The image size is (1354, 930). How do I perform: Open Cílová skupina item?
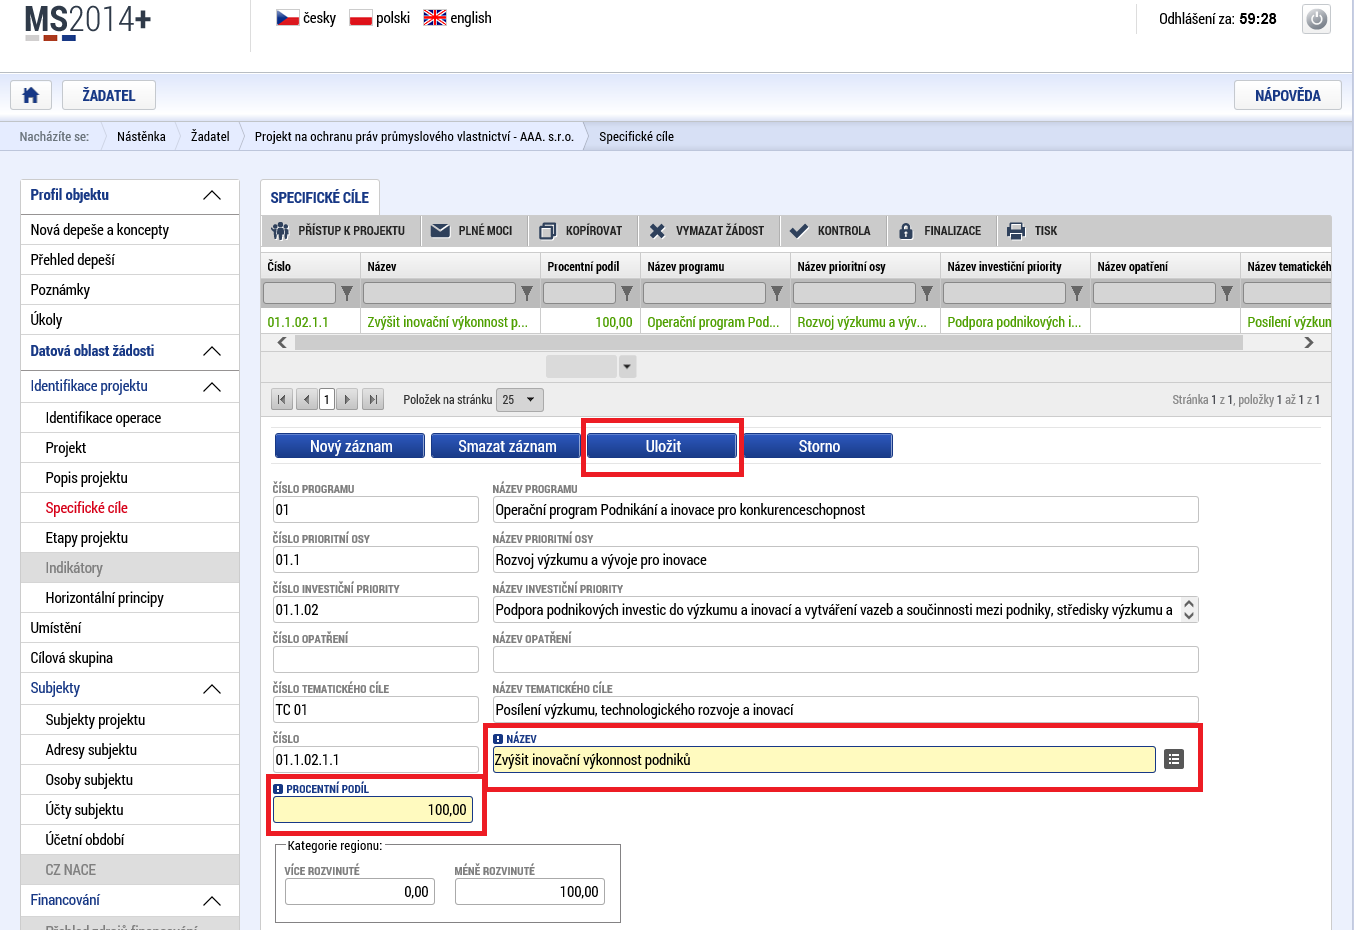coord(130,658)
